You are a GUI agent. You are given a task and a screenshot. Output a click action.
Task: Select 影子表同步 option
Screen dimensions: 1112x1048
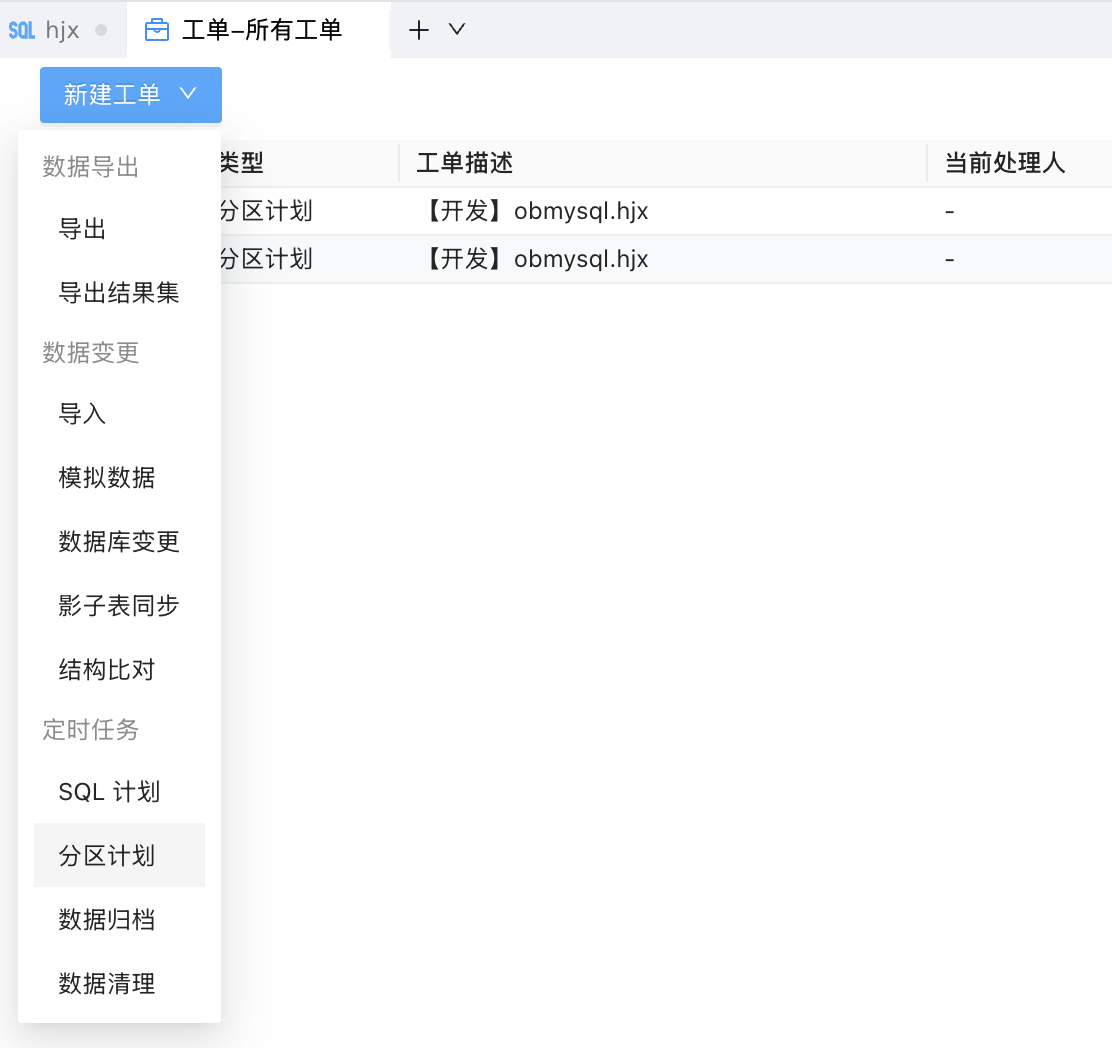click(x=119, y=606)
